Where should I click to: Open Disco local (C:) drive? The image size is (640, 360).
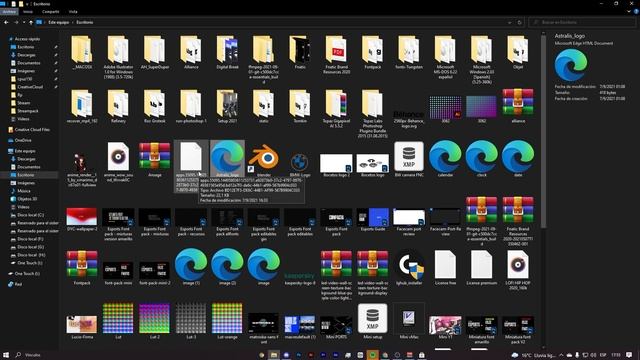[x=30, y=215]
